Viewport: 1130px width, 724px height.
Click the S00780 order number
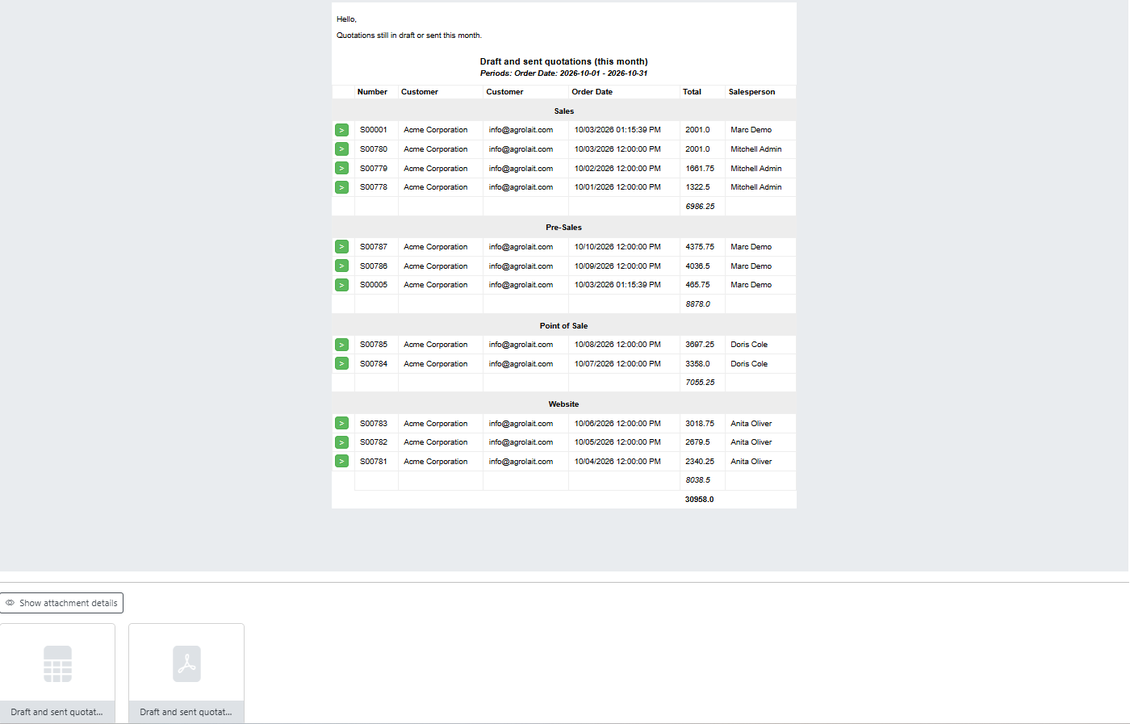point(373,149)
